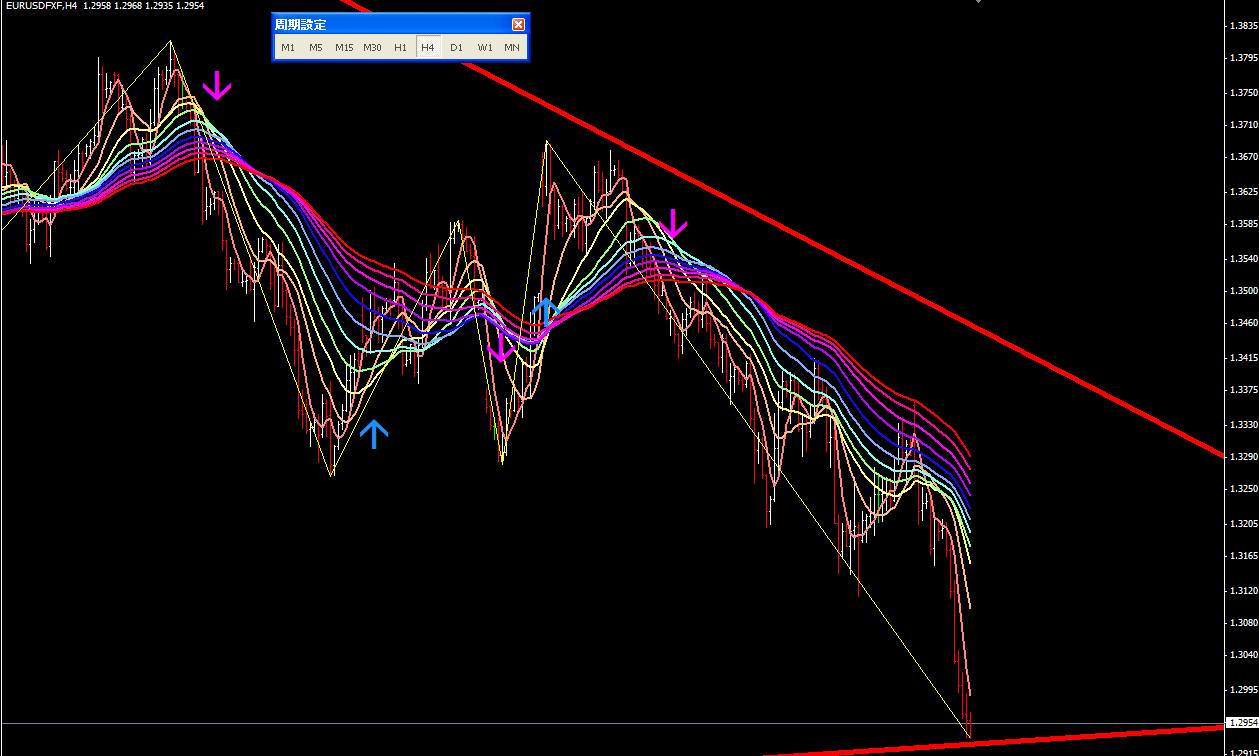Image resolution: width=1259 pixels, height=756 pixels.
Task: Click the current price tag 1.2954
Action: 1242,722
